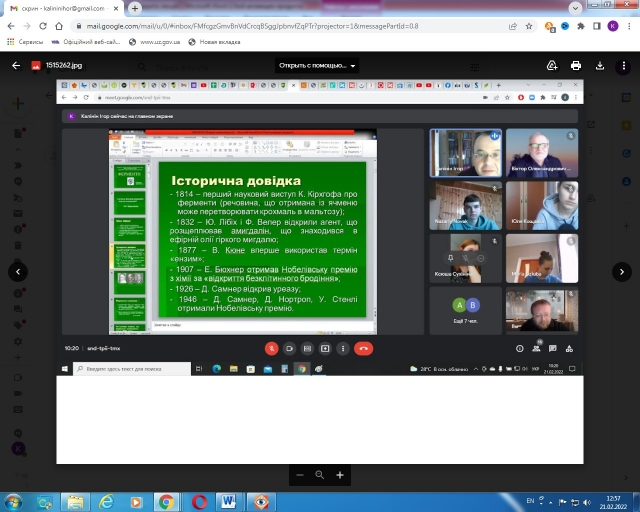Image resolution: width=640 pixels, height=512 pixels.
Task: Open the viewer's three-dot more actions menu
Action: [623, 65]
